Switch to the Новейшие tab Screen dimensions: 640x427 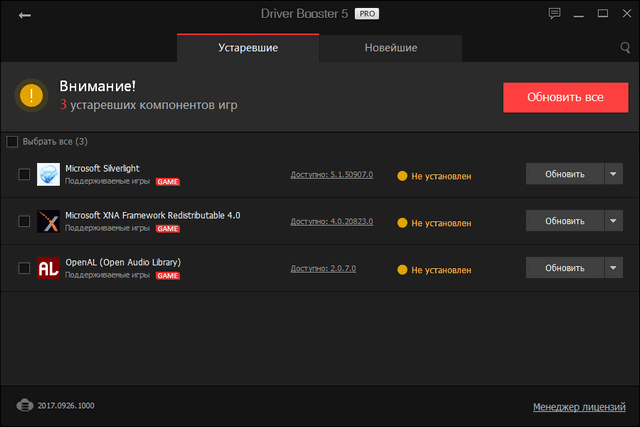[391, 48]
